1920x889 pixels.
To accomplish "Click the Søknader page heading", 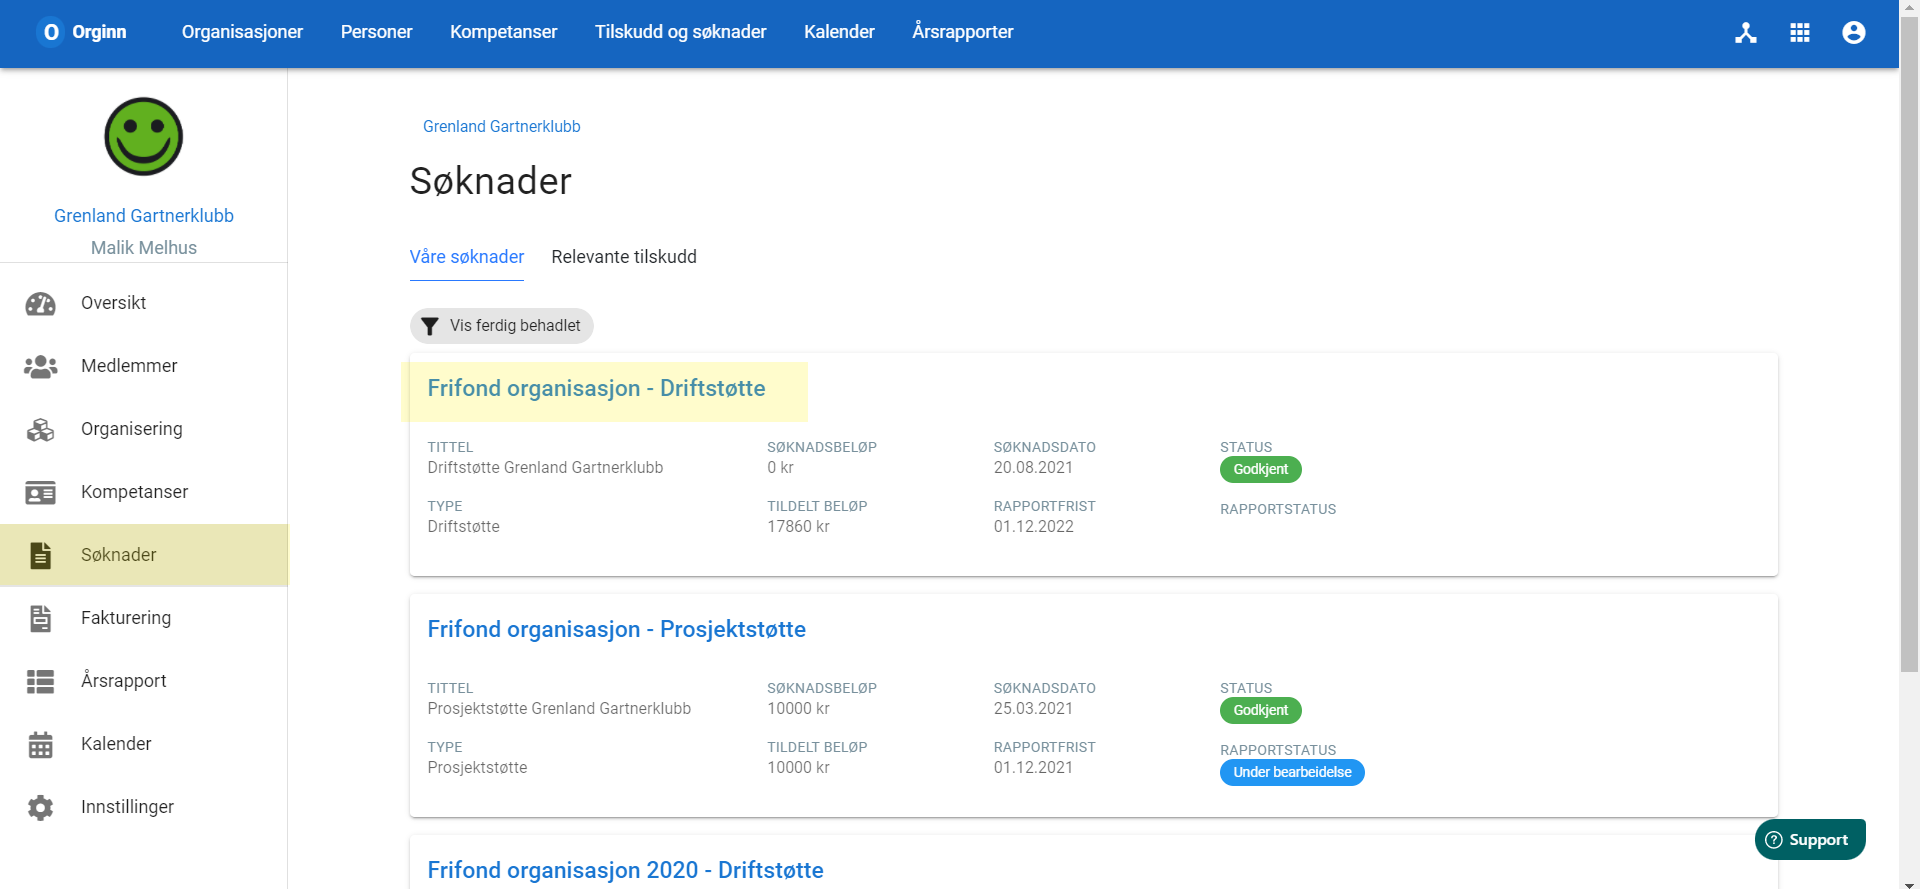I will click(x=491, y=181).
